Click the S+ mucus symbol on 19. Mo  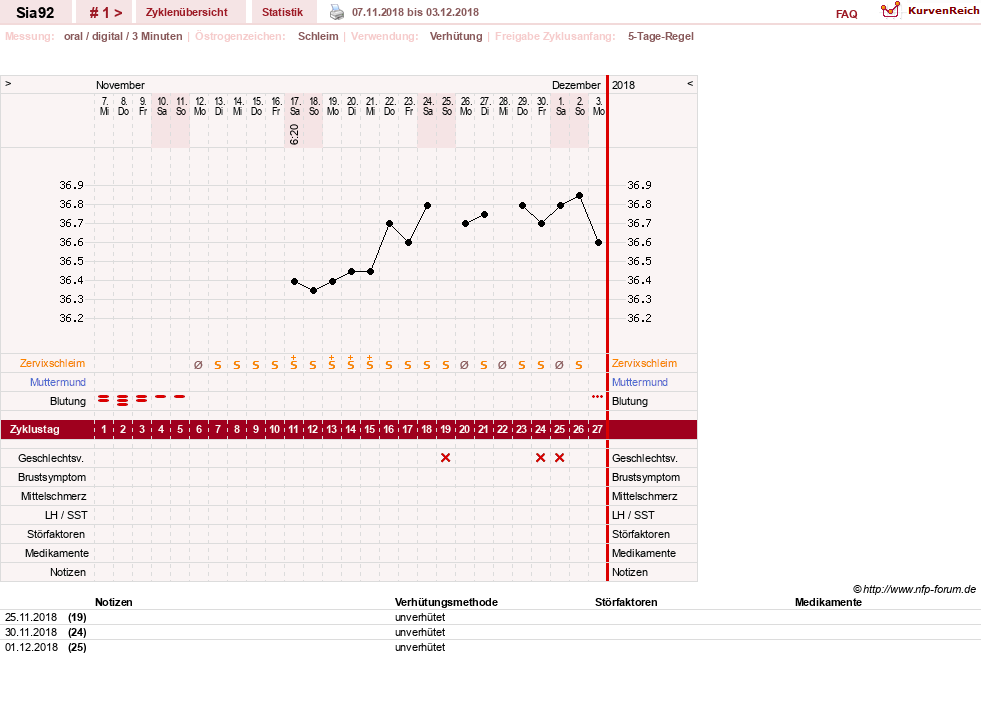(332, 363)
